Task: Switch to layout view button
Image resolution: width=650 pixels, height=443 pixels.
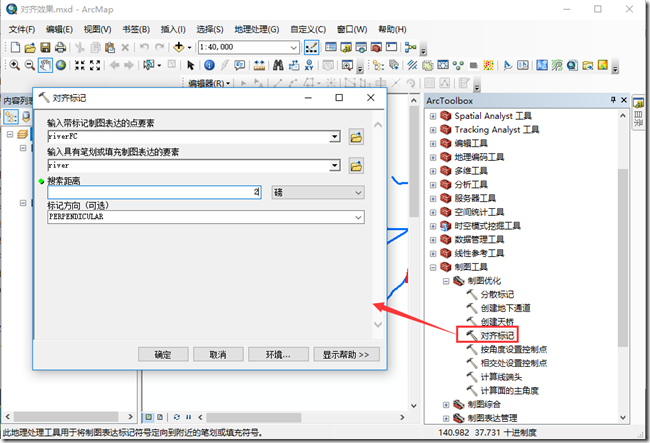Action: (160, 417)
